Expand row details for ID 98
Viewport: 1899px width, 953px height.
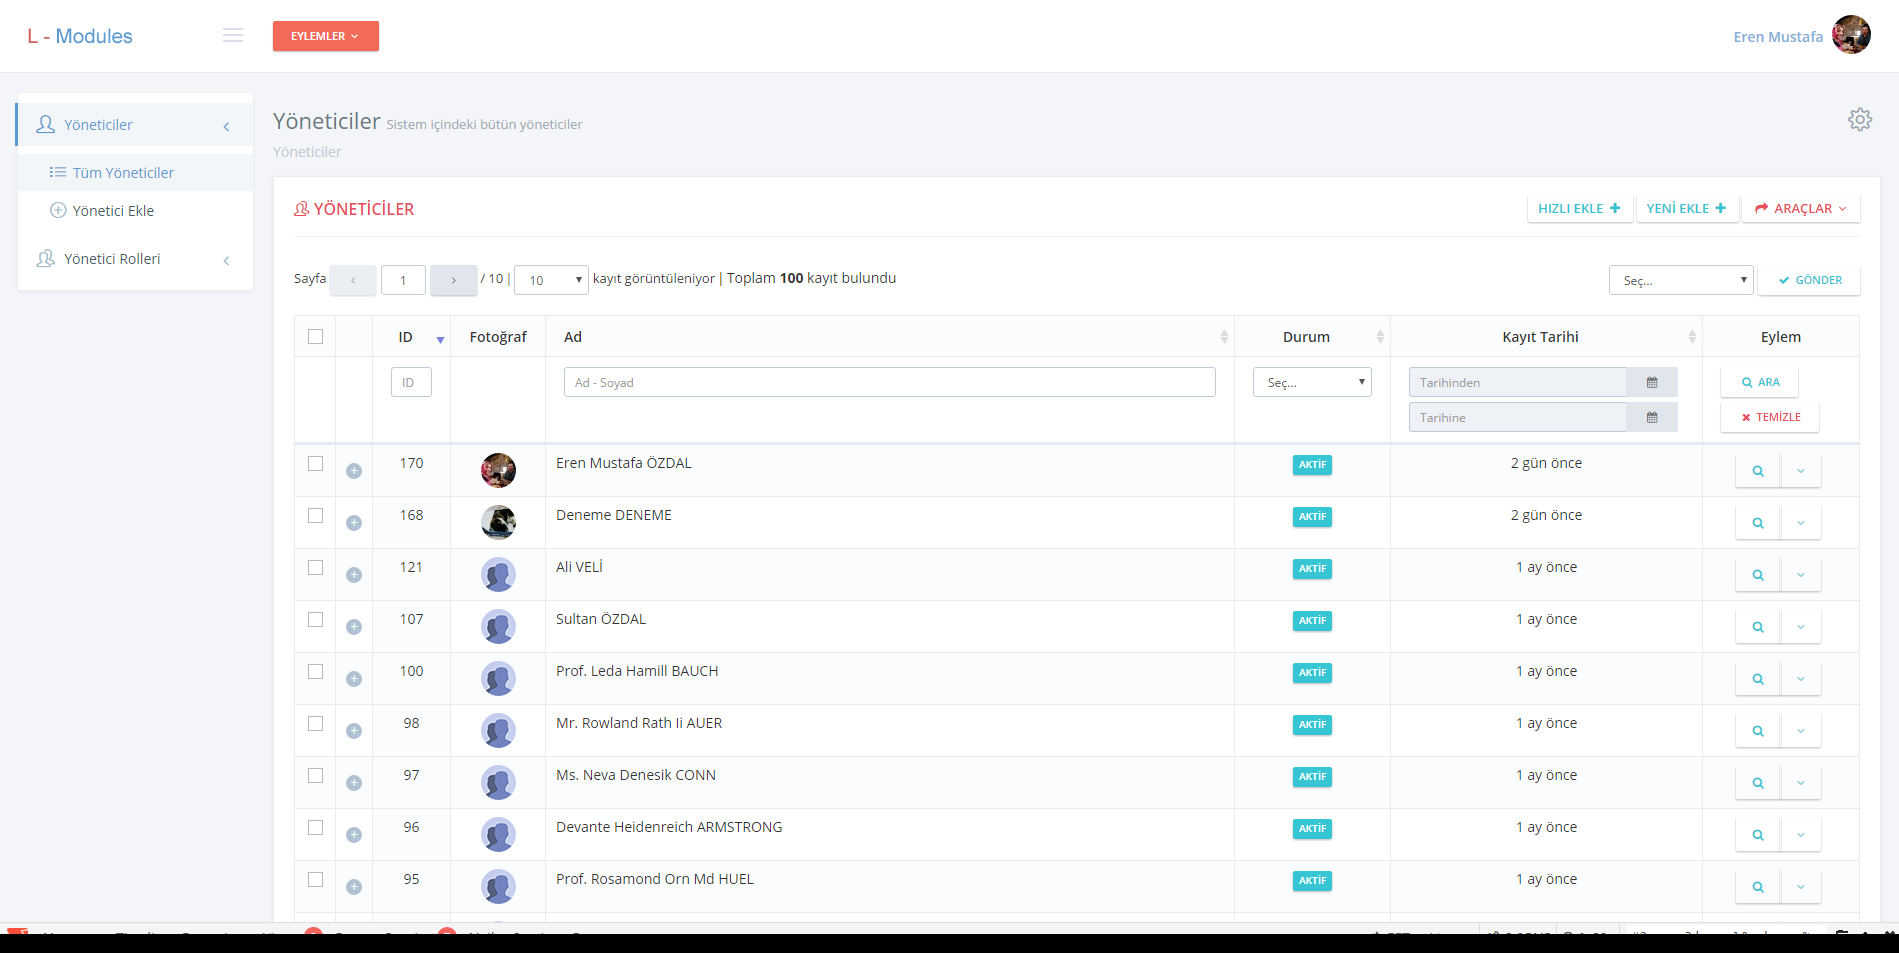pyautogui.click(x=354, y=731)
